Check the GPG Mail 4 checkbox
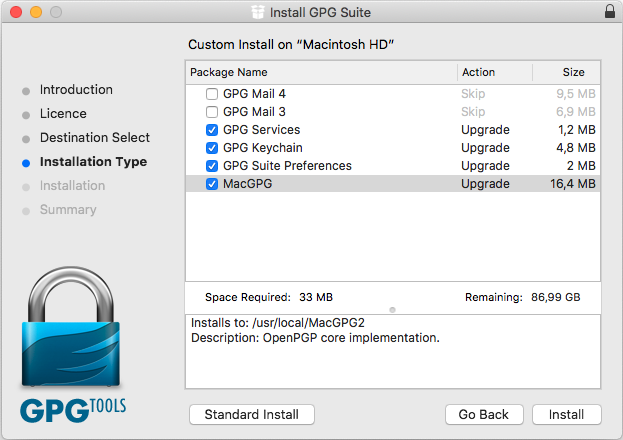This screenshot has width=623, height=440. click(212, 94)
